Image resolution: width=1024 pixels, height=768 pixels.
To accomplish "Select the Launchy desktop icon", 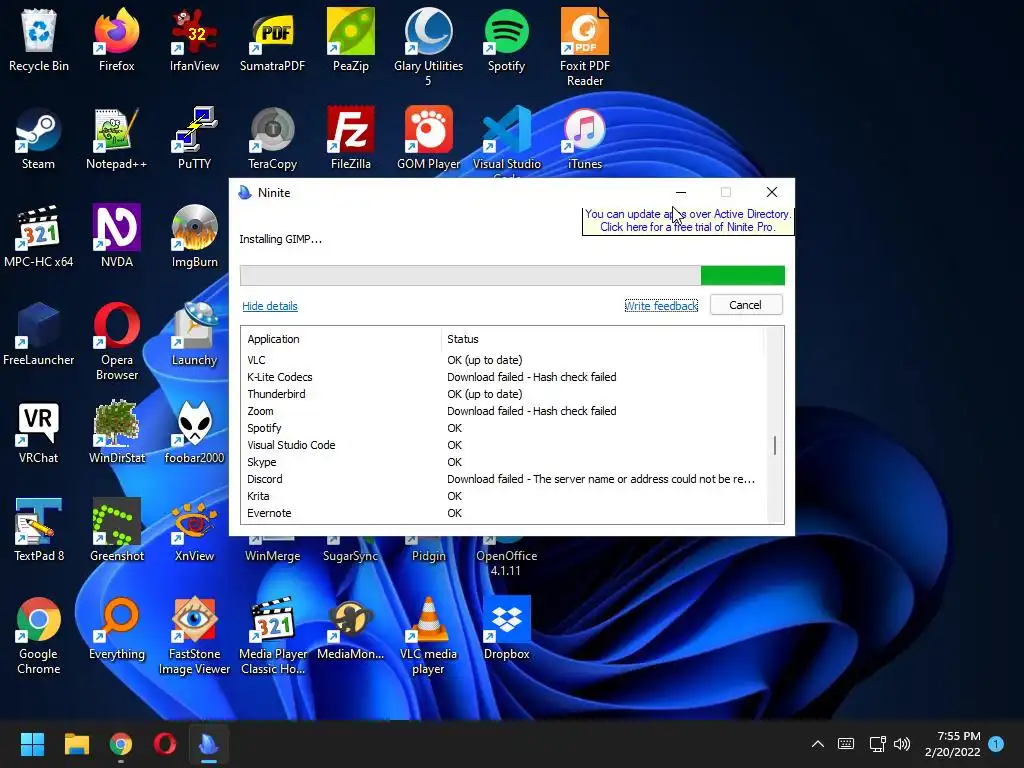I will pos(194,334).
